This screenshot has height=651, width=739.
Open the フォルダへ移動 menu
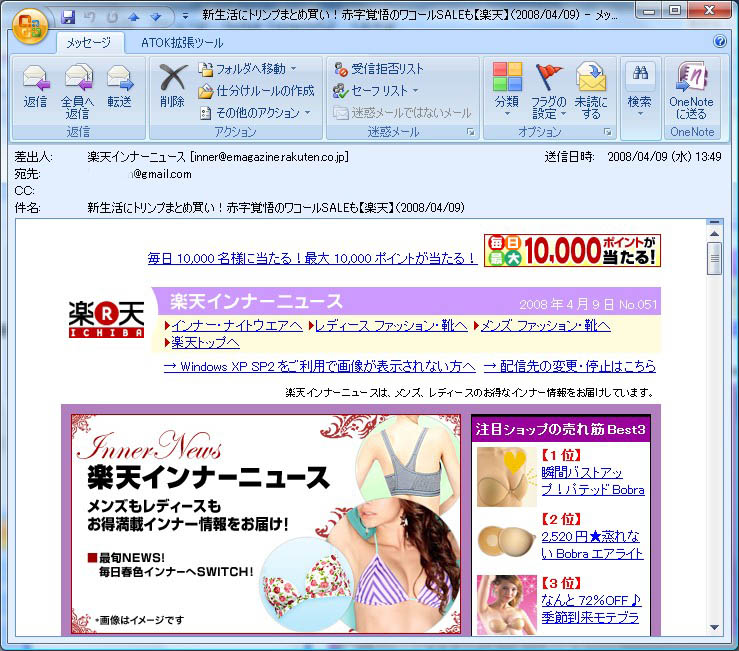click(x=248, y=69)
